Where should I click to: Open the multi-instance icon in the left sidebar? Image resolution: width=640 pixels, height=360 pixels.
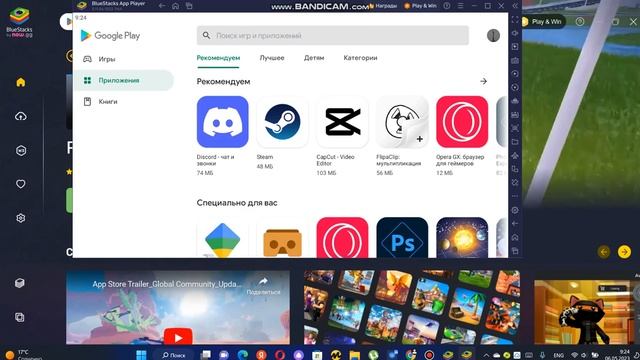(x=20, y=317)
